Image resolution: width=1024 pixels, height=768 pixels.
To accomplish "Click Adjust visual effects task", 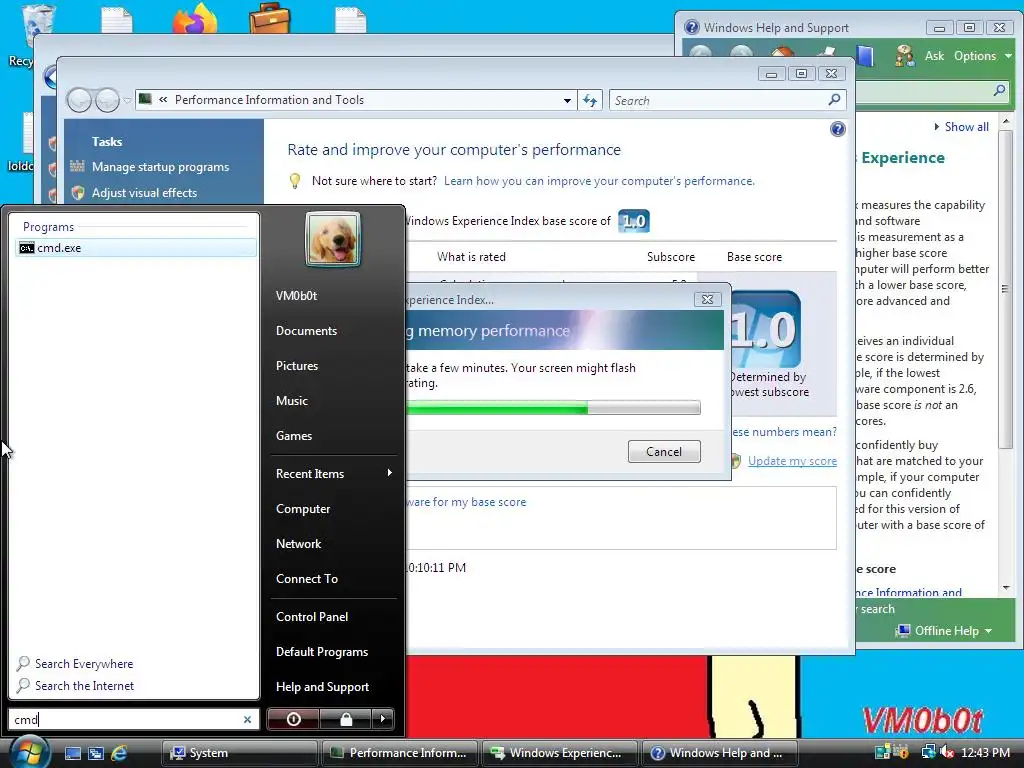I will coord(144,193).
